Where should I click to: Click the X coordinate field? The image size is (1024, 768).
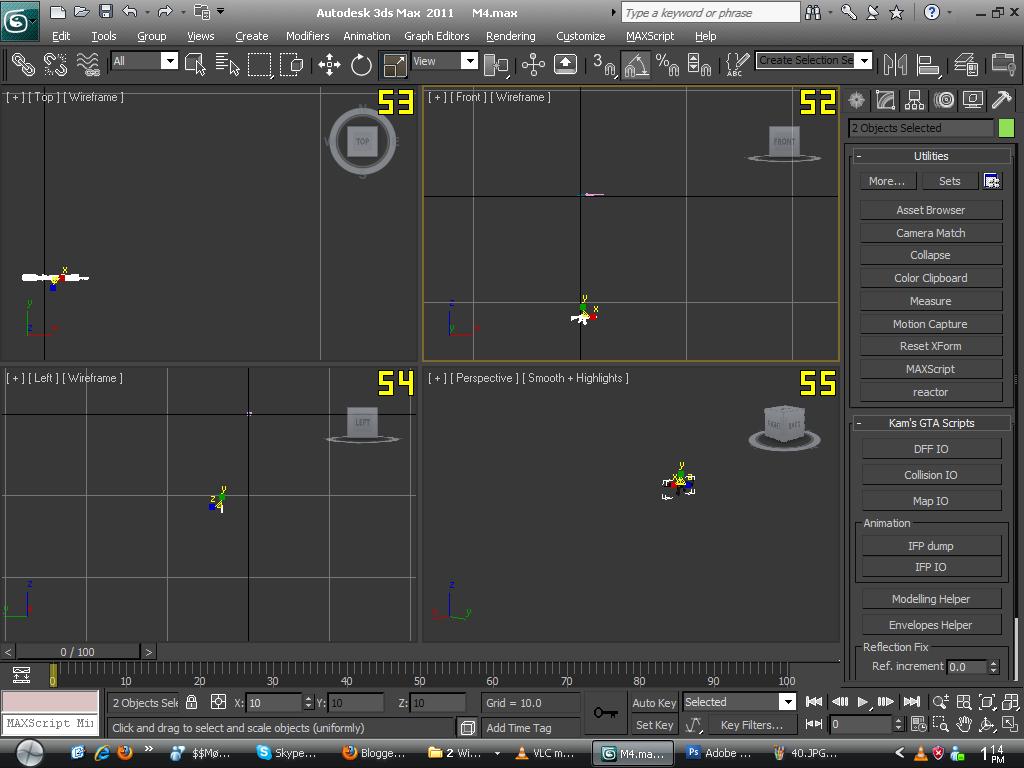click(x=274, y=703)
